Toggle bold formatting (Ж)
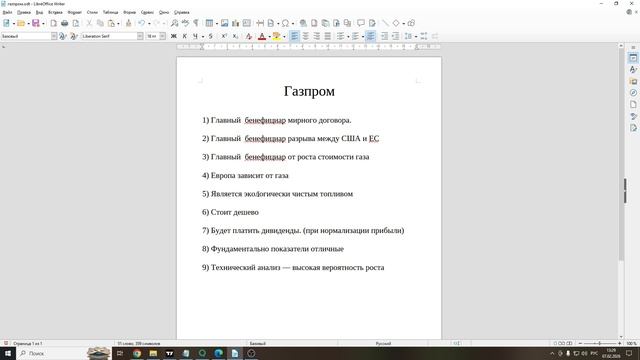Viewport: 640px width, 360px height. [x=173, y=36]
